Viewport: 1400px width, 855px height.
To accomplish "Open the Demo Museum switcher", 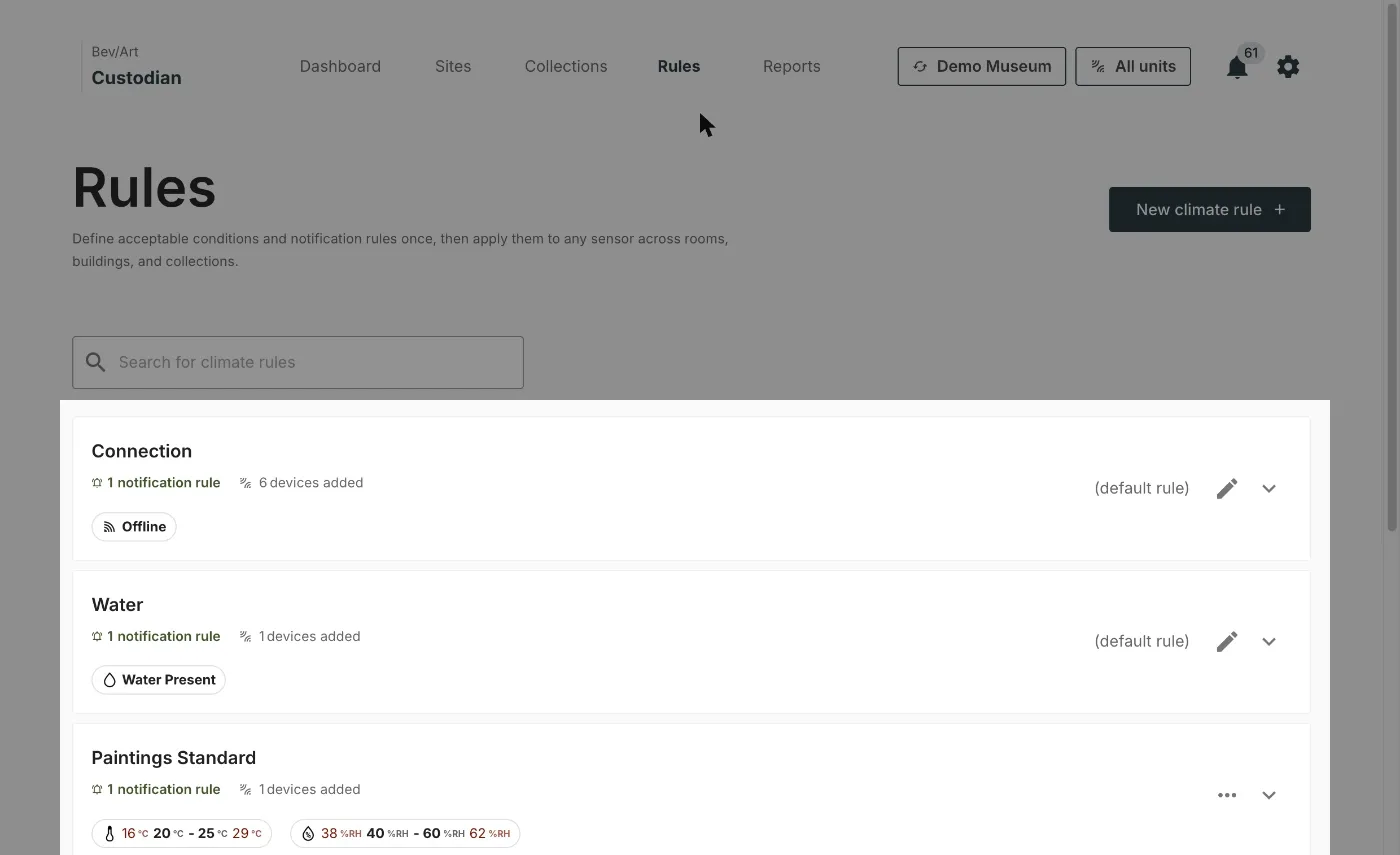I will pos(981,66).
